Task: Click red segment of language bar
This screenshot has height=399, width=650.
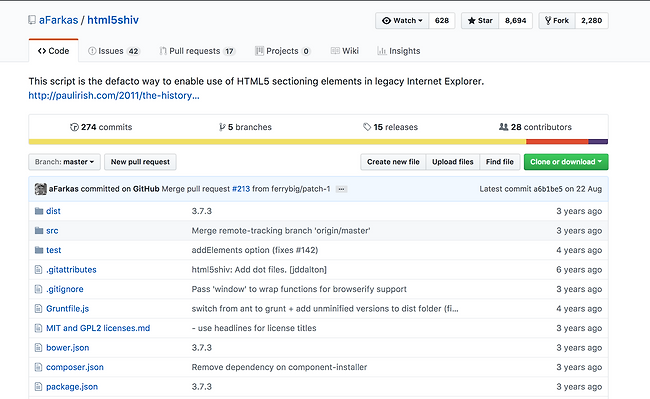Action: [557, 142]
